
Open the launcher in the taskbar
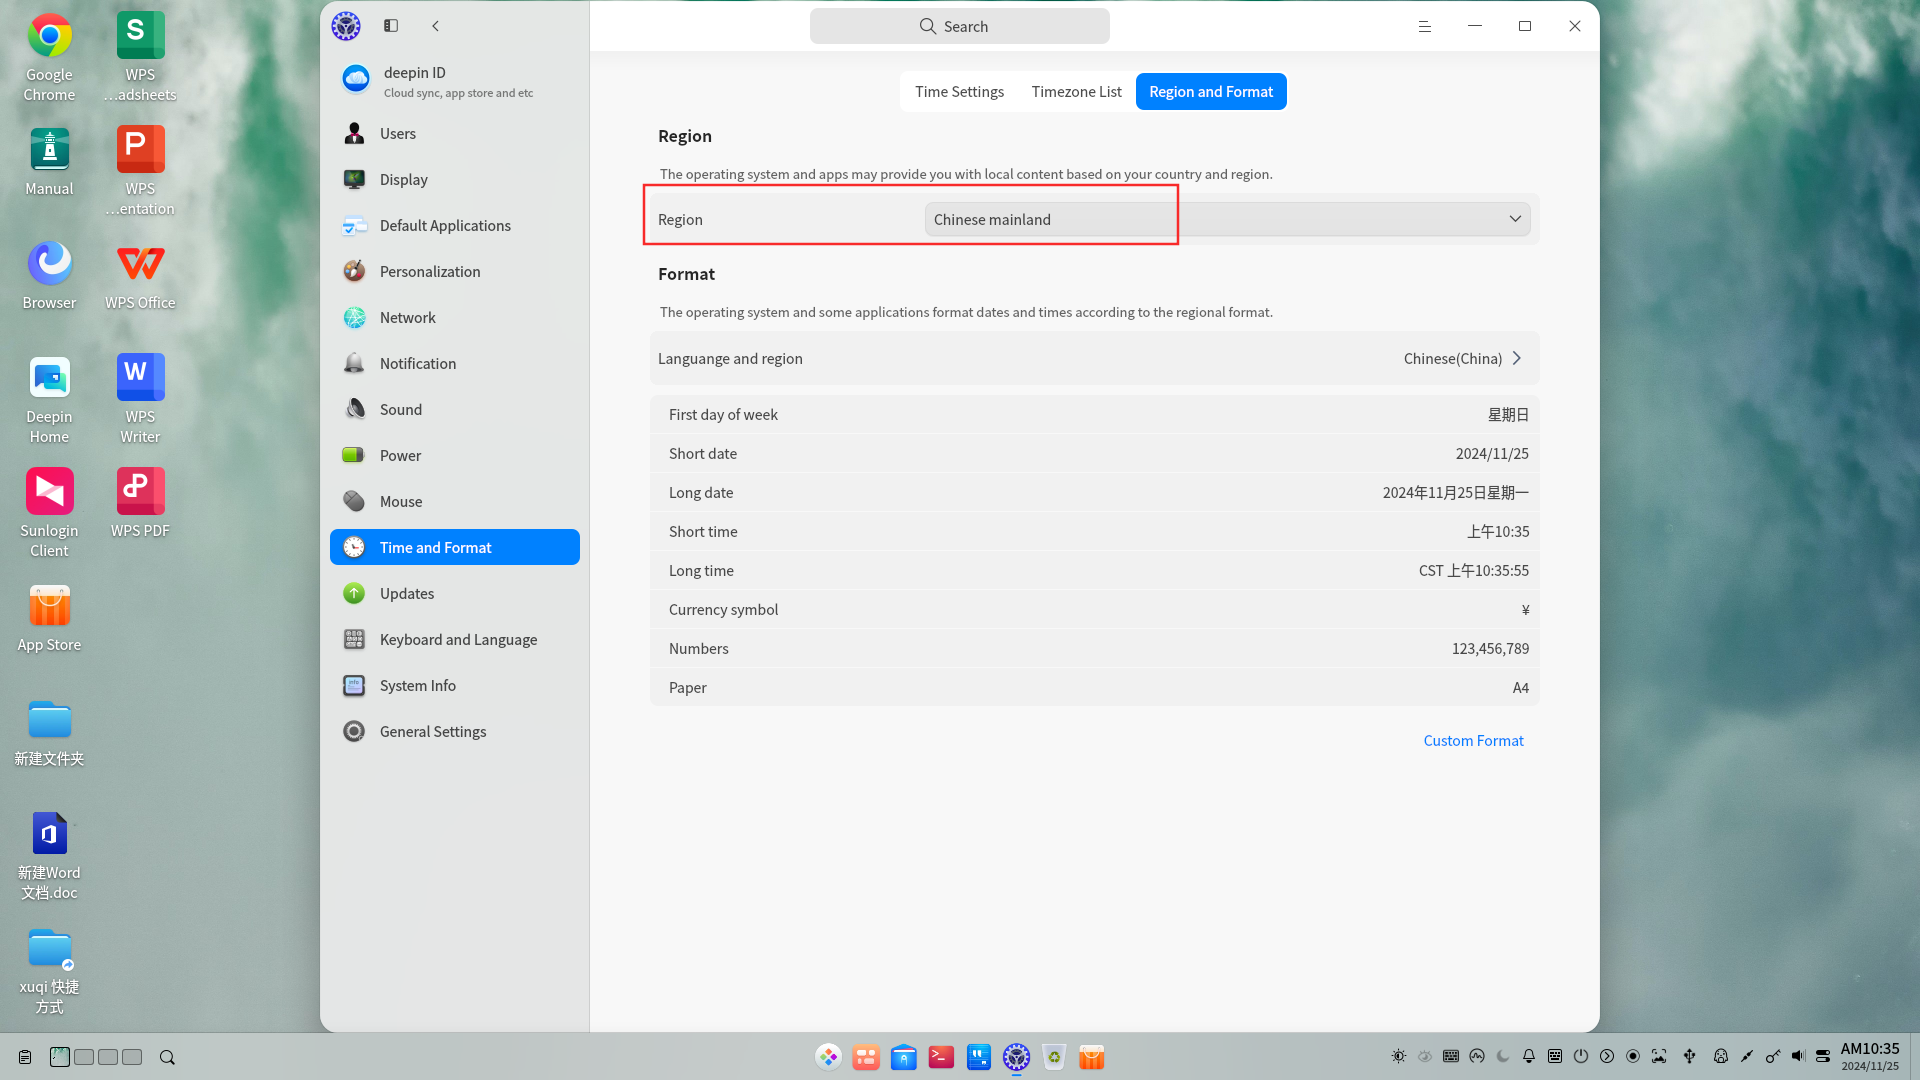point(829,1057)
